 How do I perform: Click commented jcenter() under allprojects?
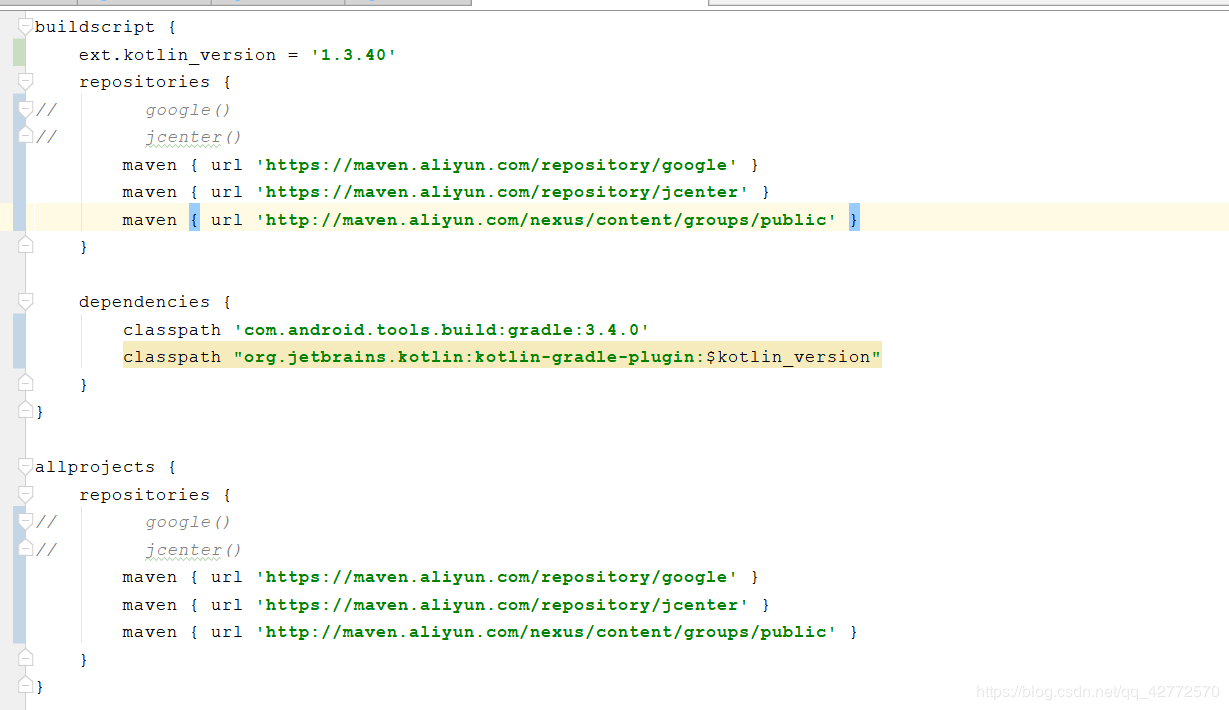point(194,550)
